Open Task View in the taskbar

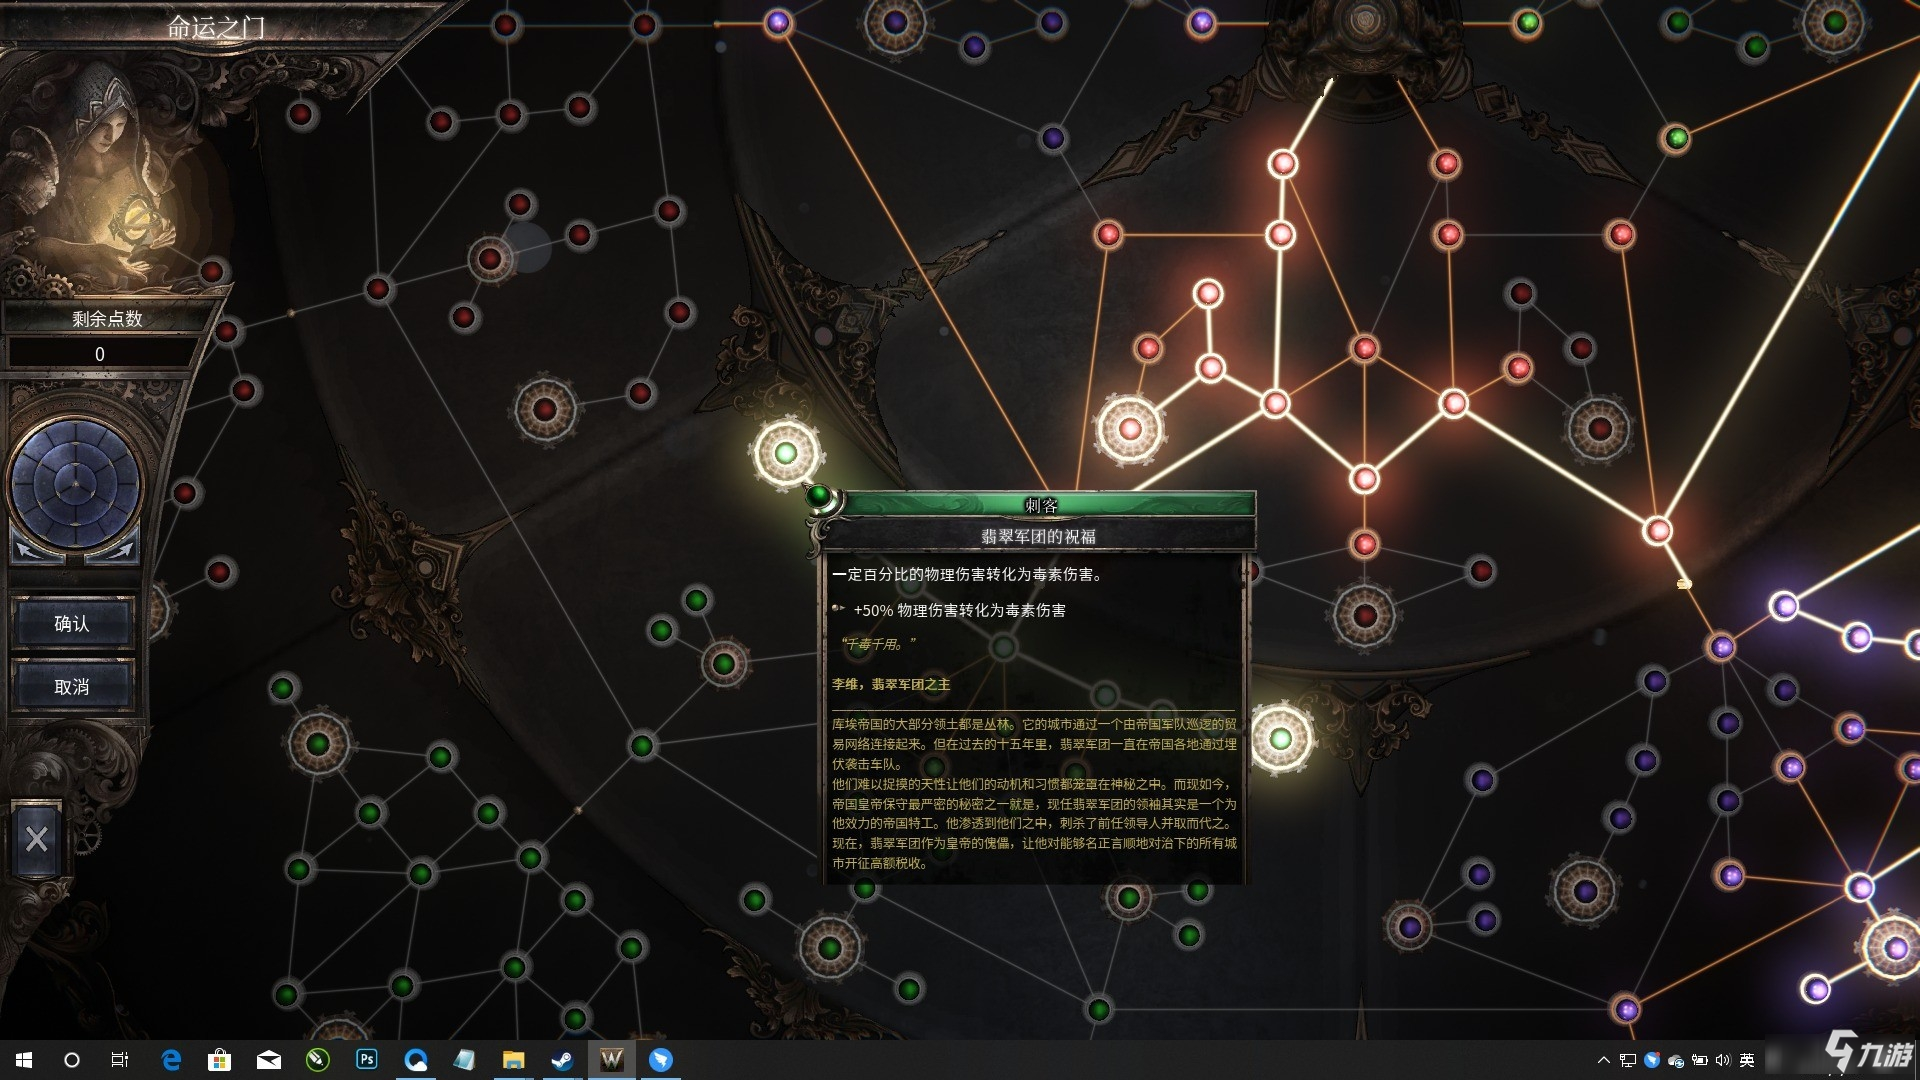pos(120,1060)
